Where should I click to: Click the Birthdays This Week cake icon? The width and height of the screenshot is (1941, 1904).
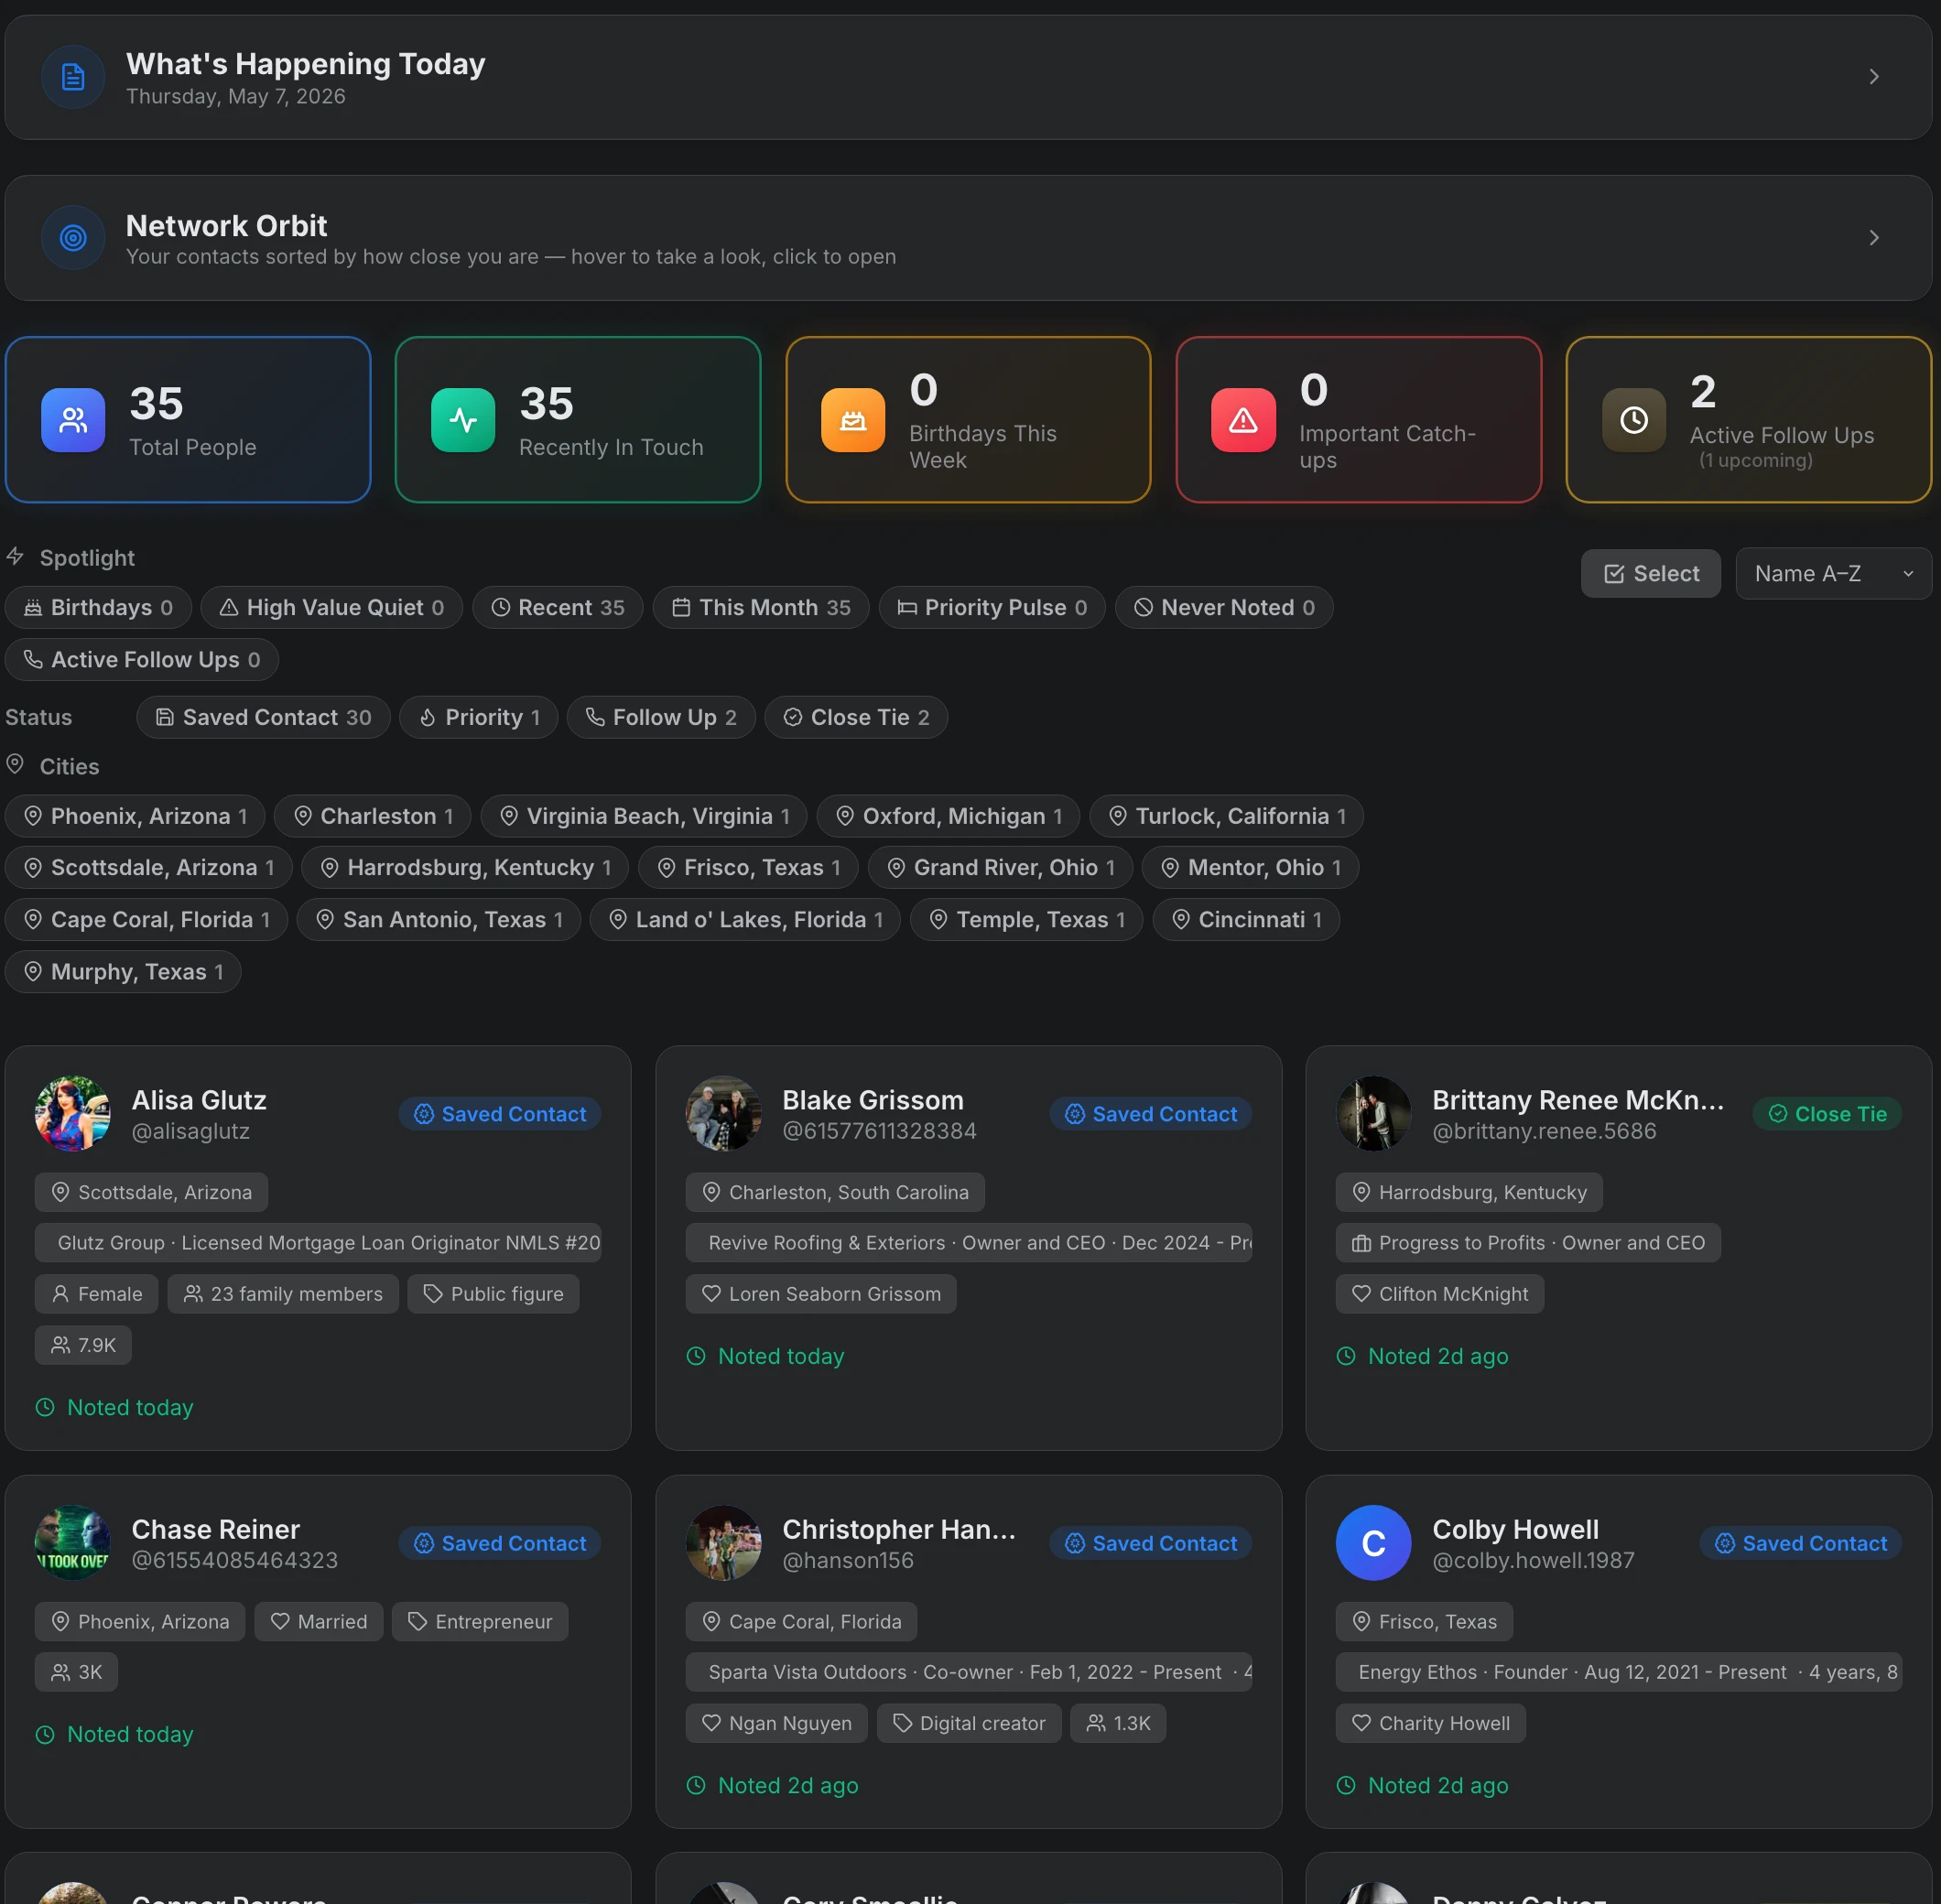(853, 420)
